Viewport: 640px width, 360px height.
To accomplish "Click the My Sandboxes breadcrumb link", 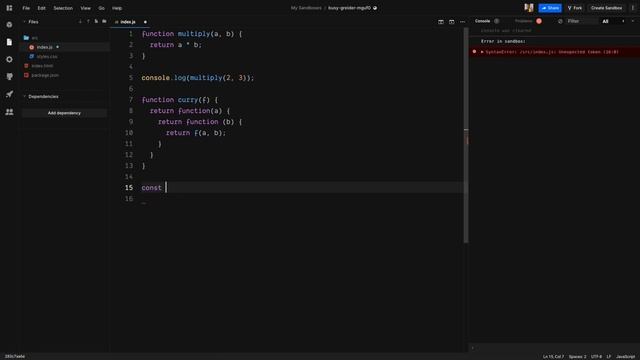I will 306,8.
